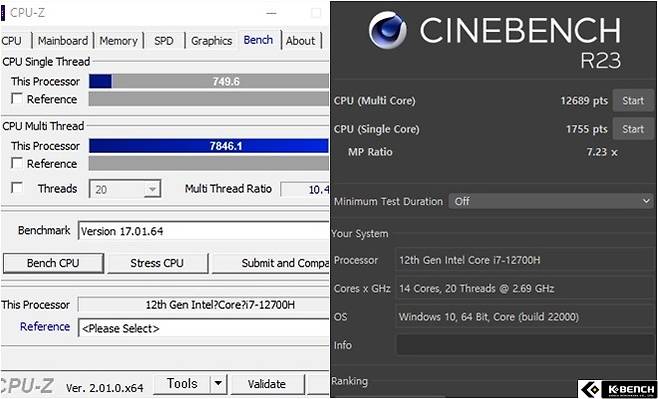Click the Single Thread score progress bar
Image resolution: width=658 pixels, height=399 pixels.
[209, 81]
